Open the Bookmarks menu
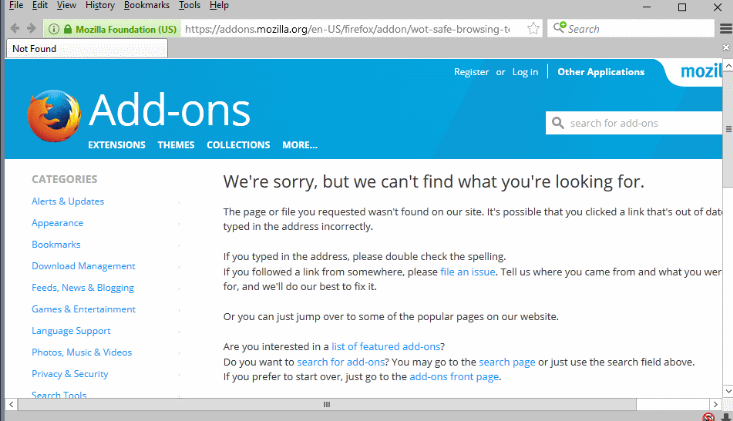This screenshot has height=421, width=733. pos(146,5)
